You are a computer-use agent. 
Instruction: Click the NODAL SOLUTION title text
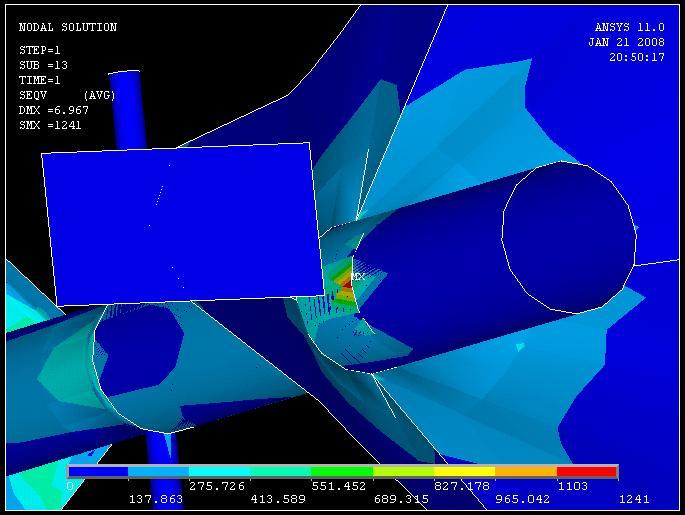pyautogui.click(x=68, y=27)
